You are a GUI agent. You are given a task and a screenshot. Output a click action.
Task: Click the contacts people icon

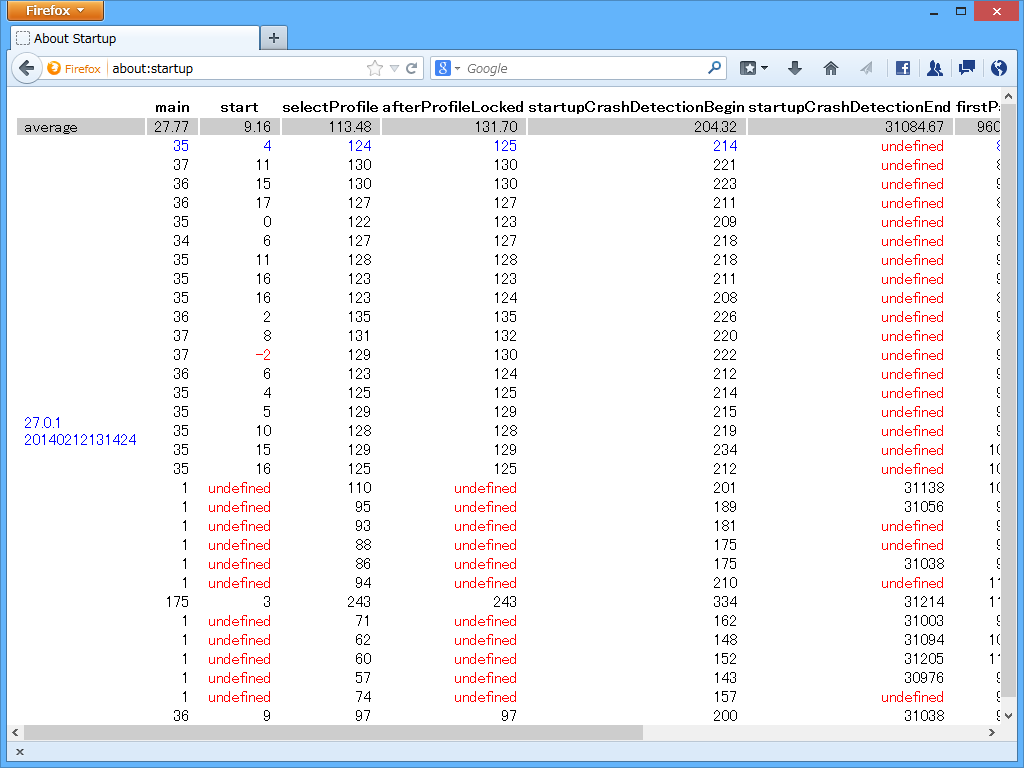934,68
